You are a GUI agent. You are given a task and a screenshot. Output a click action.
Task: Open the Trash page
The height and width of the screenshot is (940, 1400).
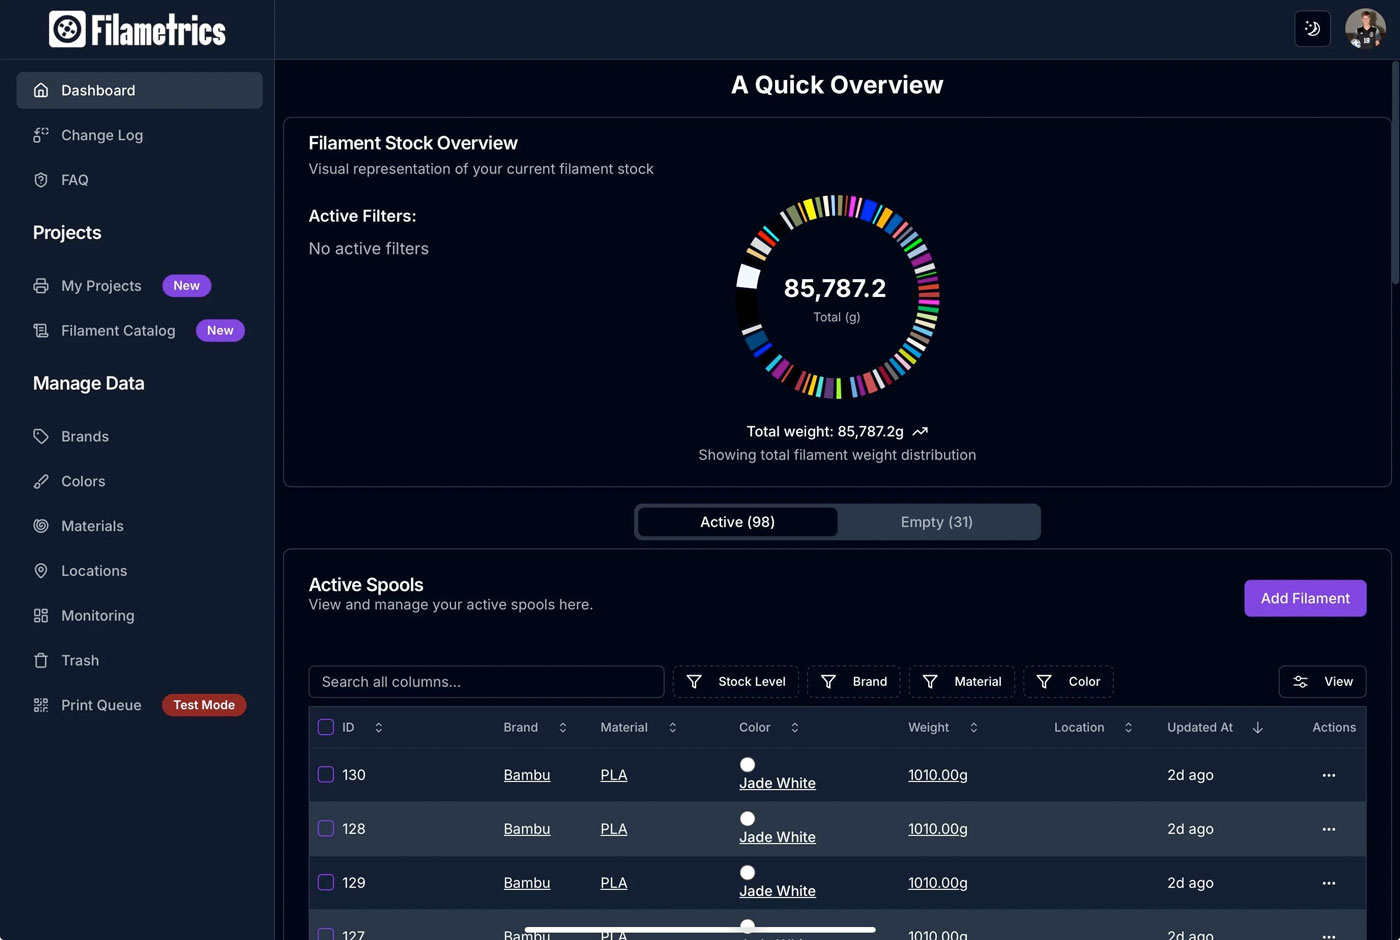pos(79,660)
